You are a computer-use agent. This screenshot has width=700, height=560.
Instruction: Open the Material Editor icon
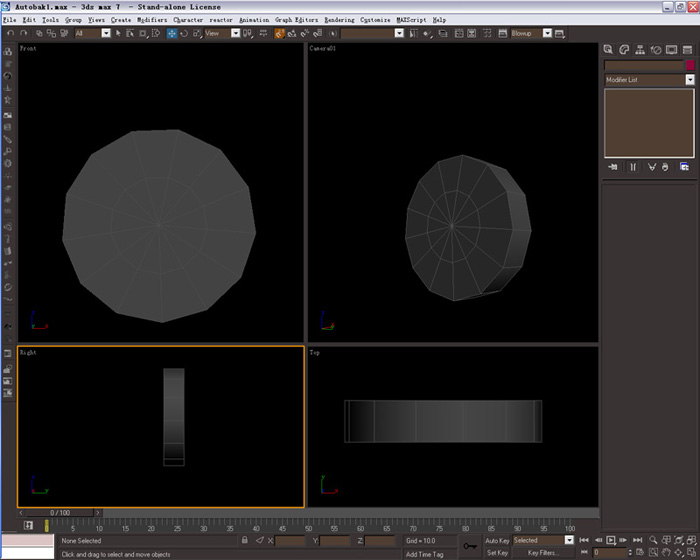(x=487, y=33)
